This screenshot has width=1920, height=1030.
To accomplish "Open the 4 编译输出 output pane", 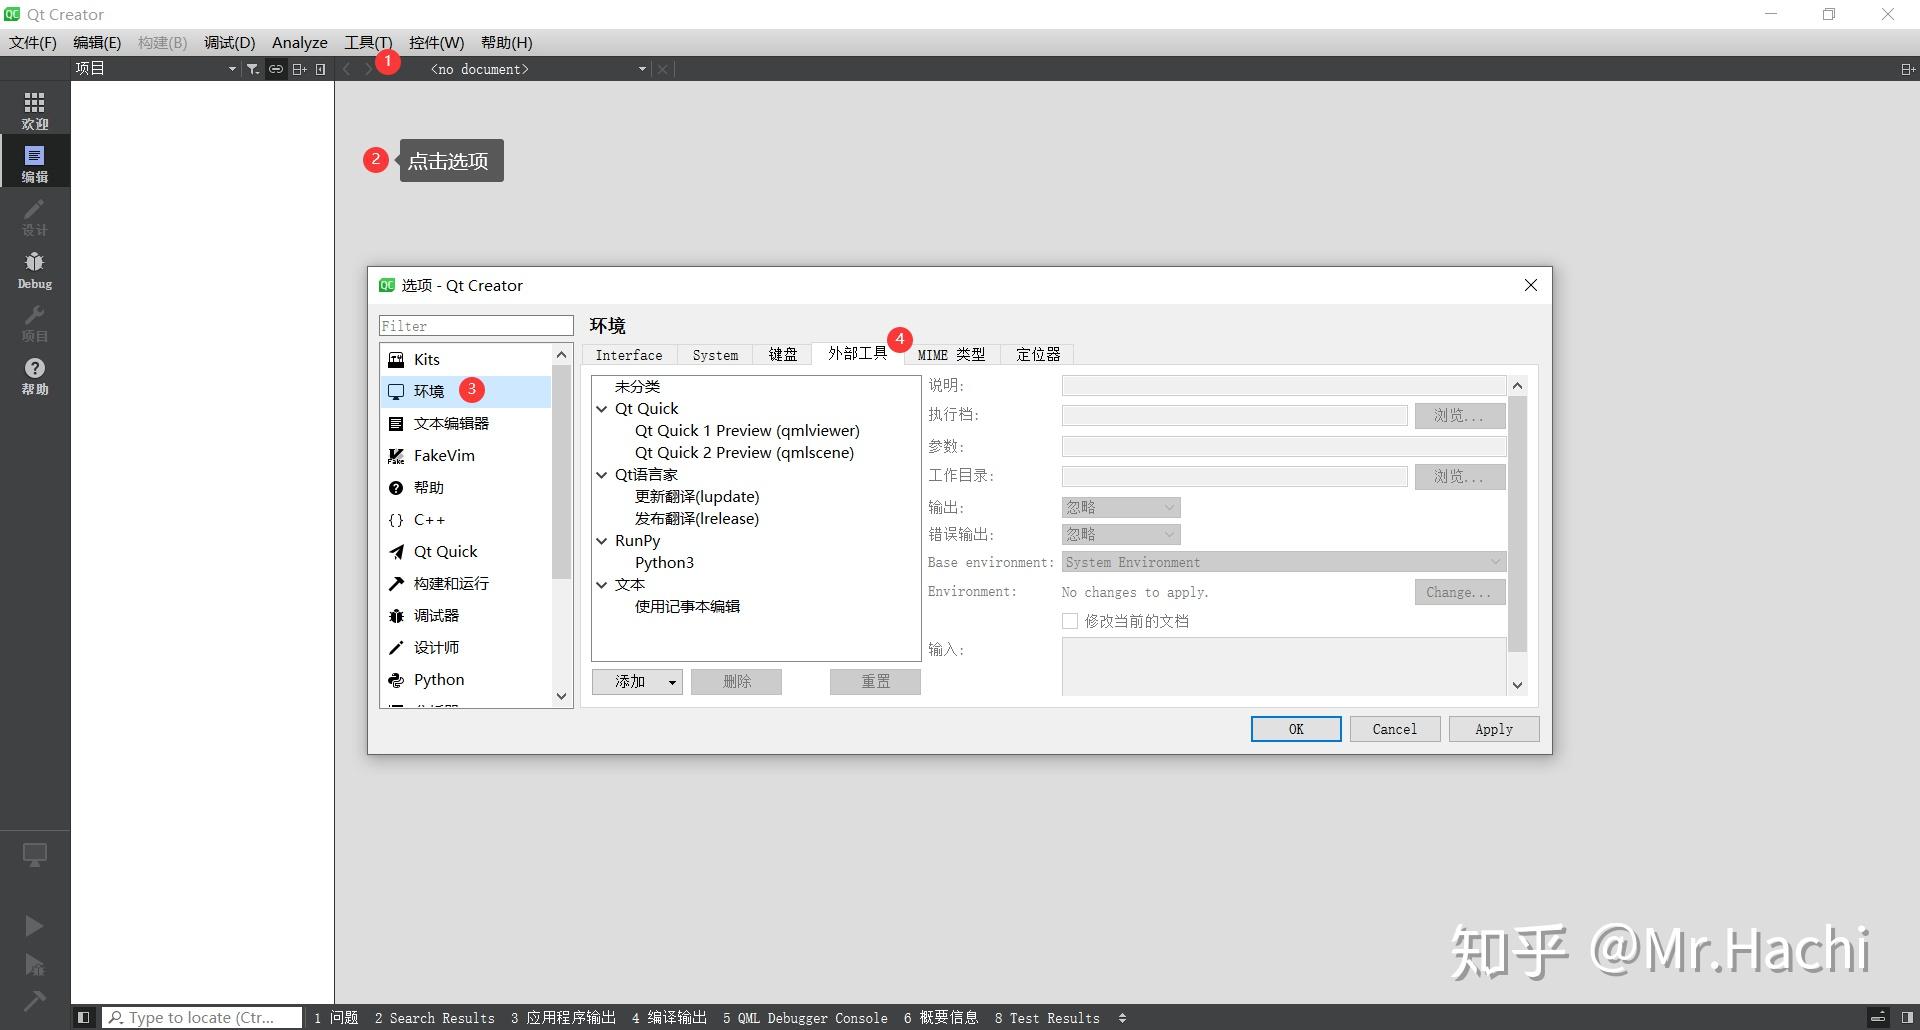I will 669,1018.
